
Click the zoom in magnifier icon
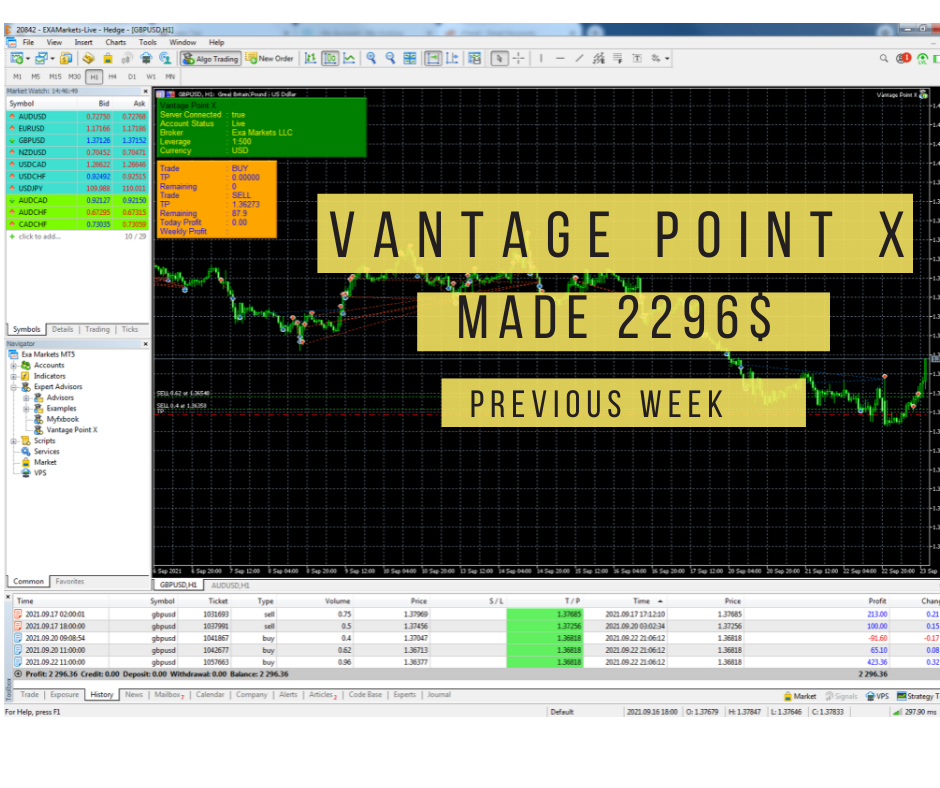point(371,59)
